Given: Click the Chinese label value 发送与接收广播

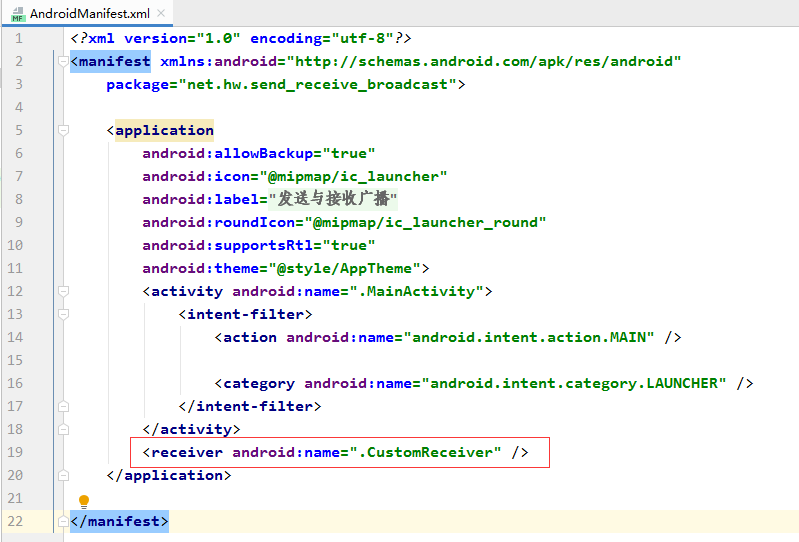Looking at the screenshot, I should click(x=333, y=199).
